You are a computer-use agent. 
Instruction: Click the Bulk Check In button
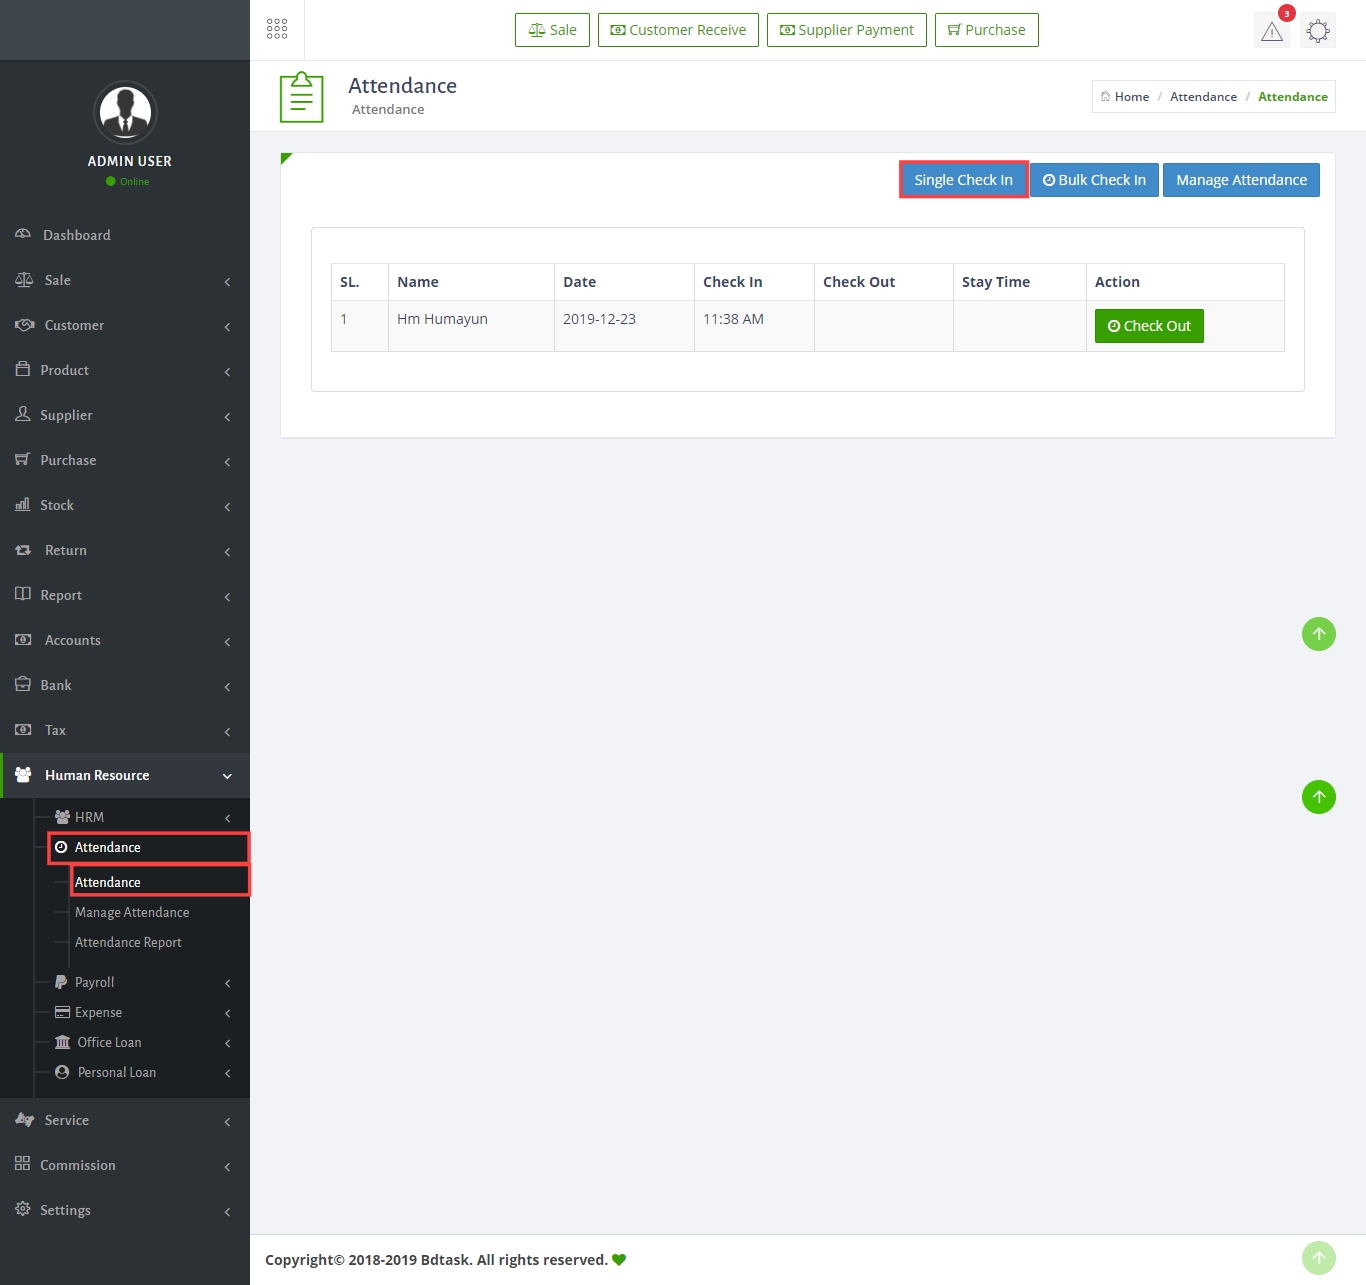click(x=1094, y=180)
